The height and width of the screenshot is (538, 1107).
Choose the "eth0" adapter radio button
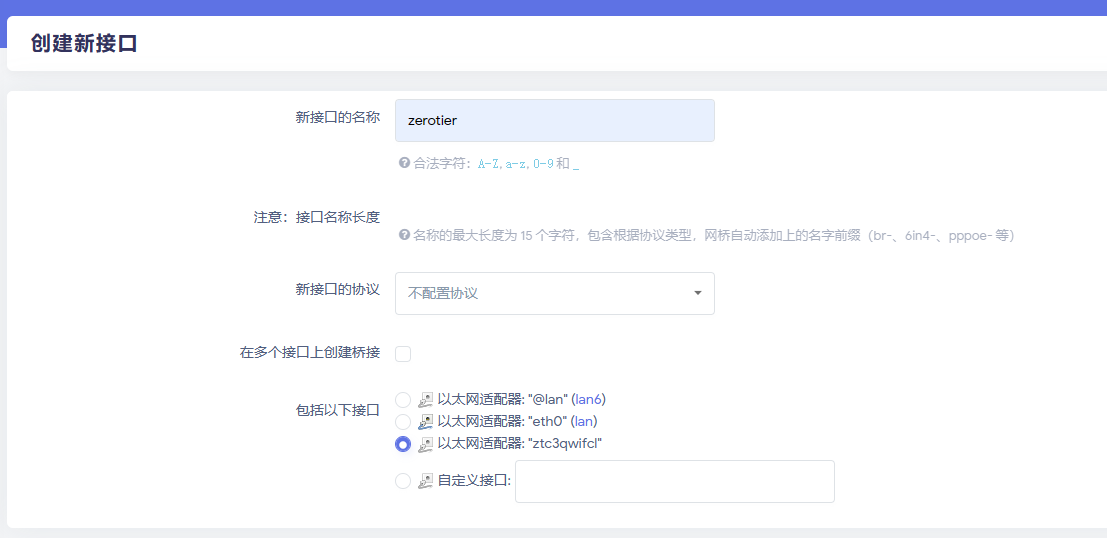pyautogui.click(x=403, y=422)
